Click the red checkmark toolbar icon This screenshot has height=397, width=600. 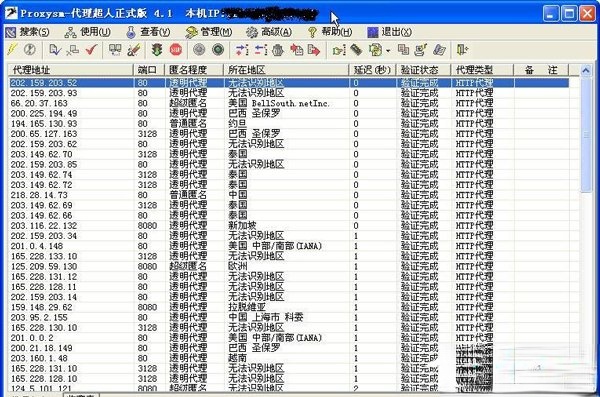pyautogui.click(x=92, y=50)
